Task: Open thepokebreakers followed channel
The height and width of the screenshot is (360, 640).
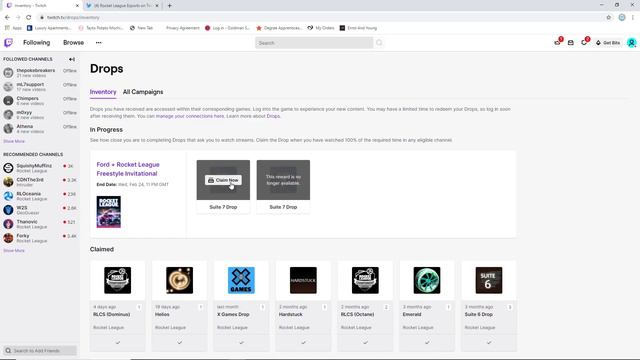Action: point(40,73)
